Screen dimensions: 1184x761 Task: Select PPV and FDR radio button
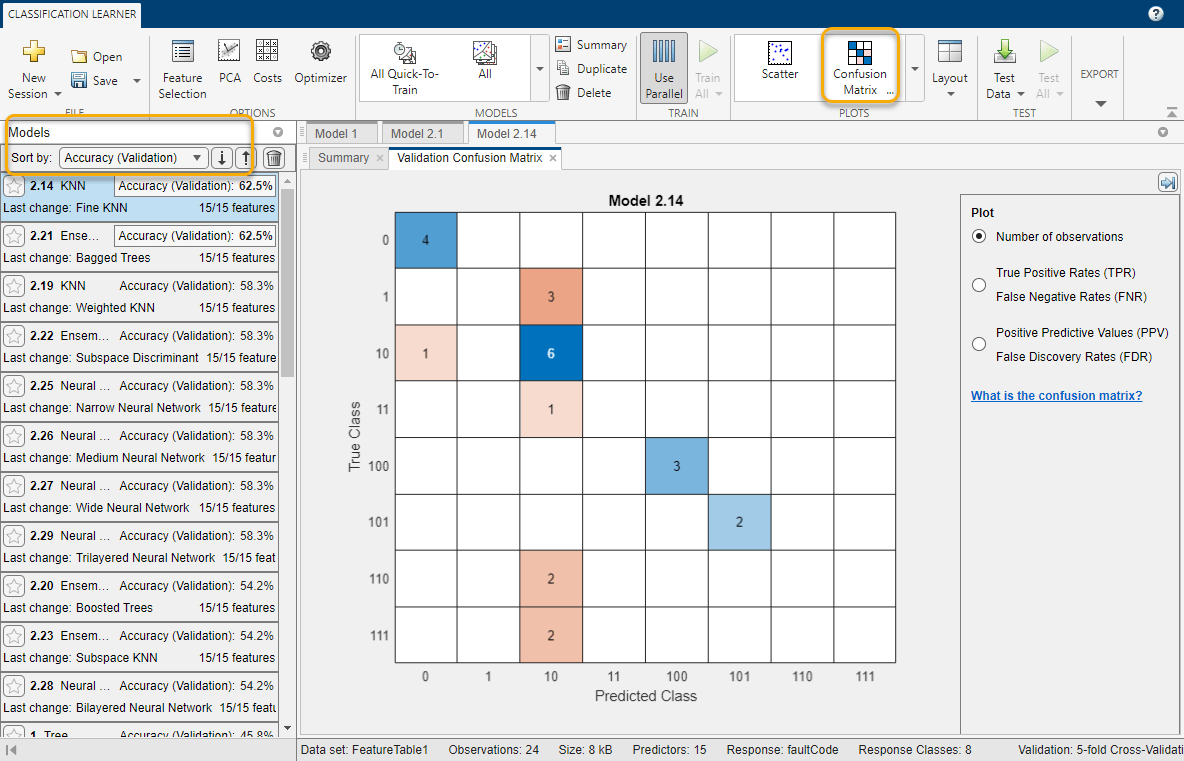pos(979,344)
